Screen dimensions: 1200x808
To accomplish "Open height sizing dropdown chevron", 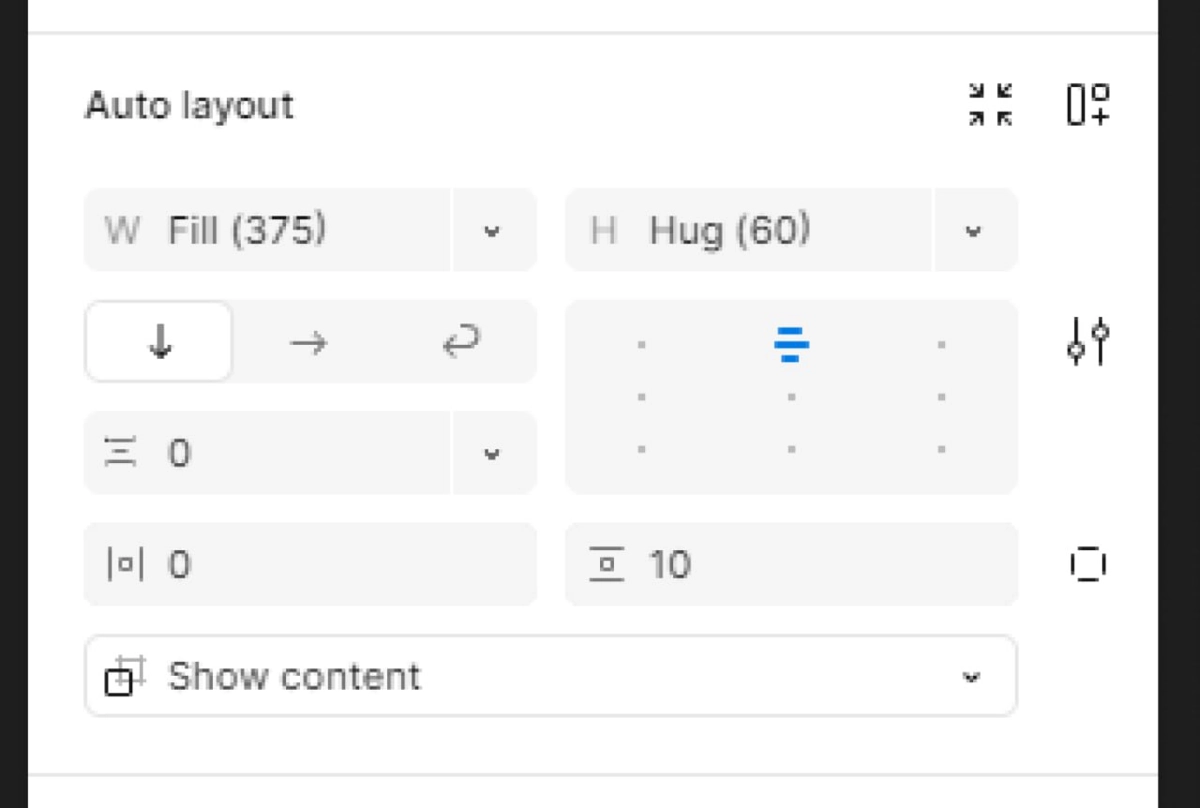I will pos(973,231).
